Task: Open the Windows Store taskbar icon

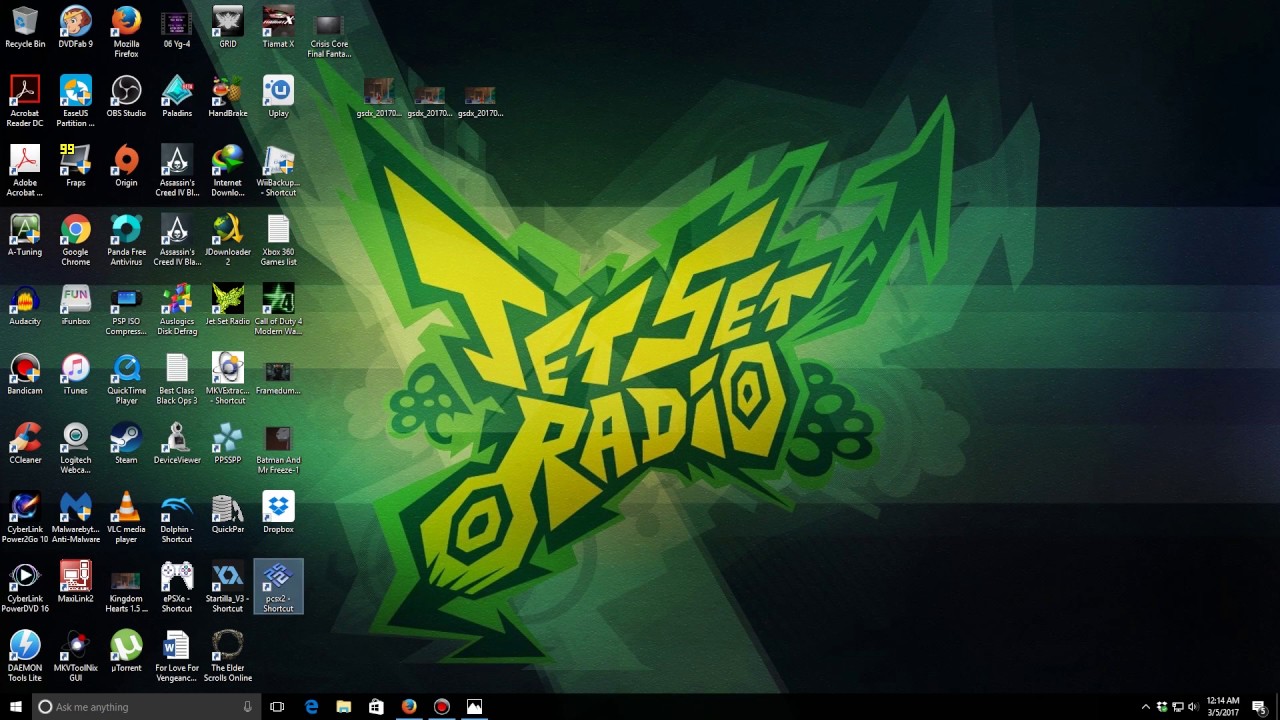Action: point(376,707)
